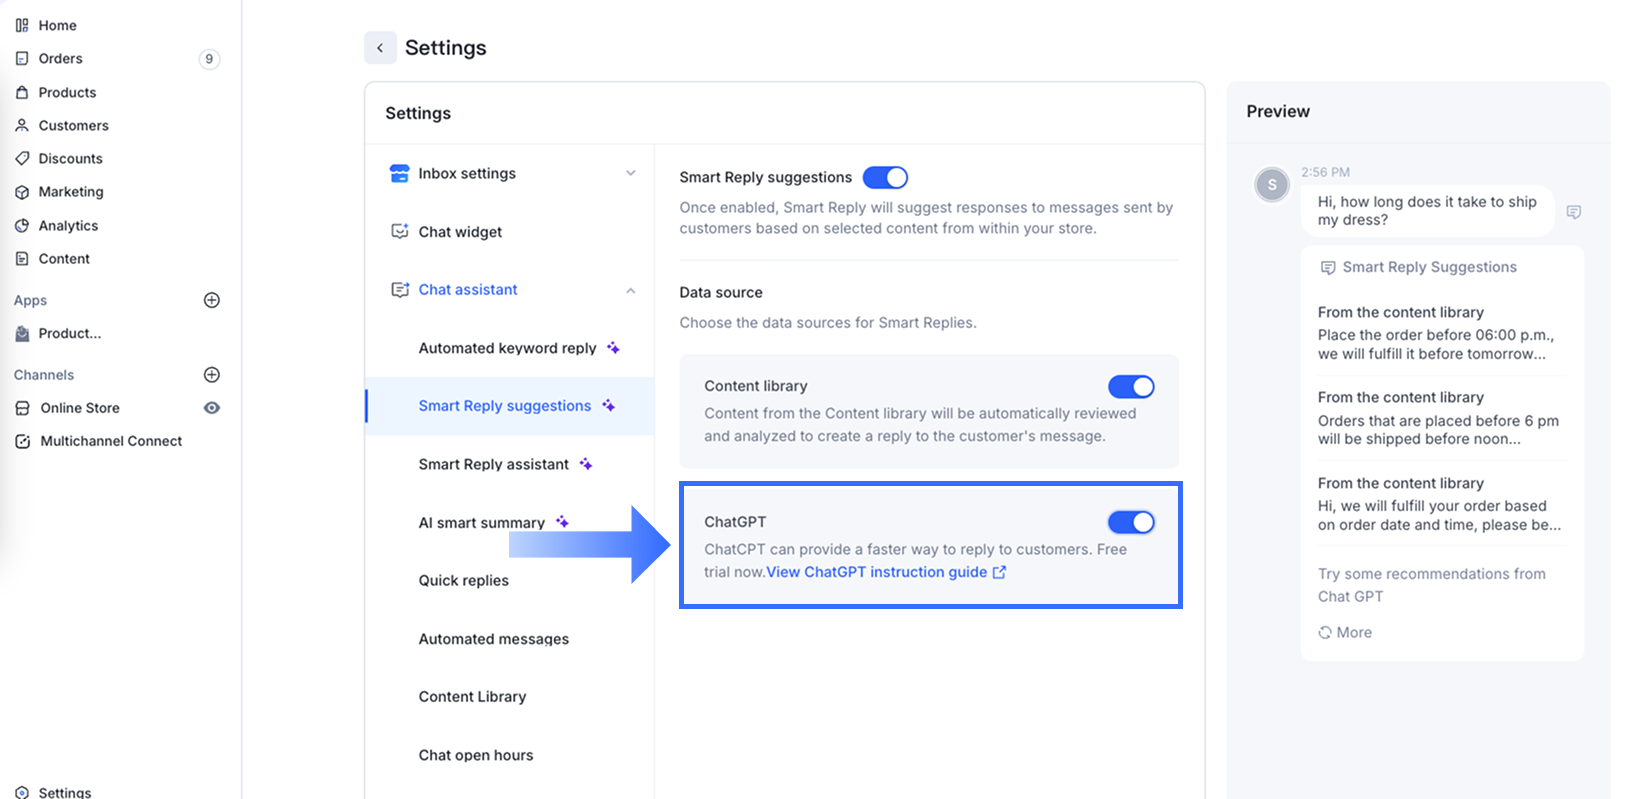The height and width of the screenshot is (799, 1632).
Task: Click the Home icon in sidebar
Action: point(22,25)
